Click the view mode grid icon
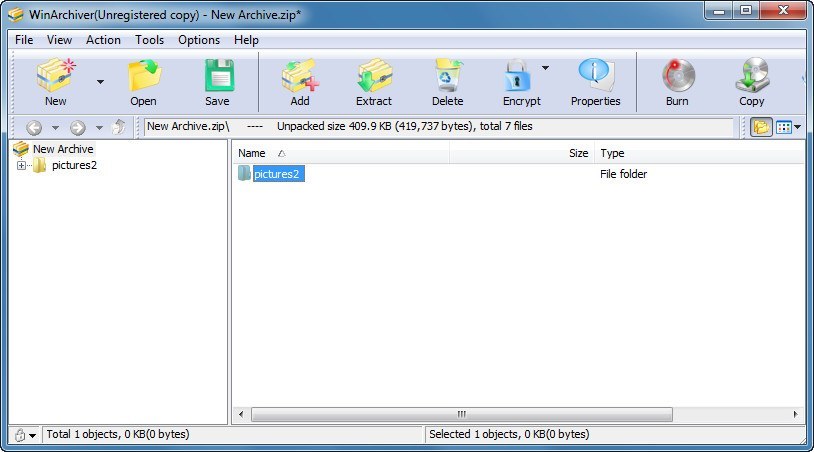 pyautogui.click(x=783, y=127)
